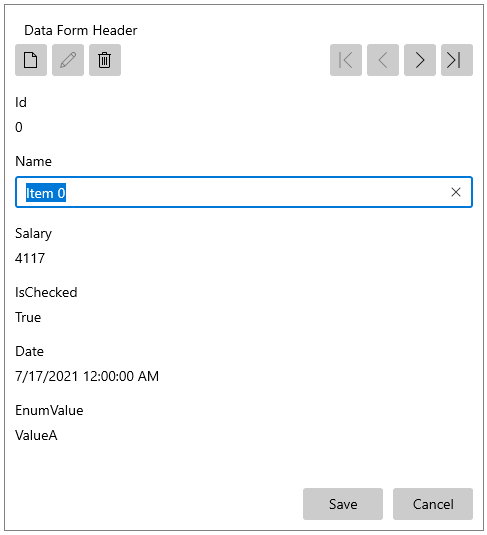487x535 pixels.
Task: Click the highlighted Item 0 text
Action: [x=46, y=193]
